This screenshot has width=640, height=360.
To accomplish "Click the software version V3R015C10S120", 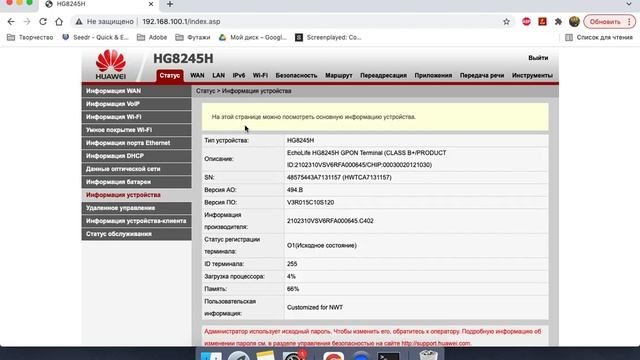I will coord(310,202).
